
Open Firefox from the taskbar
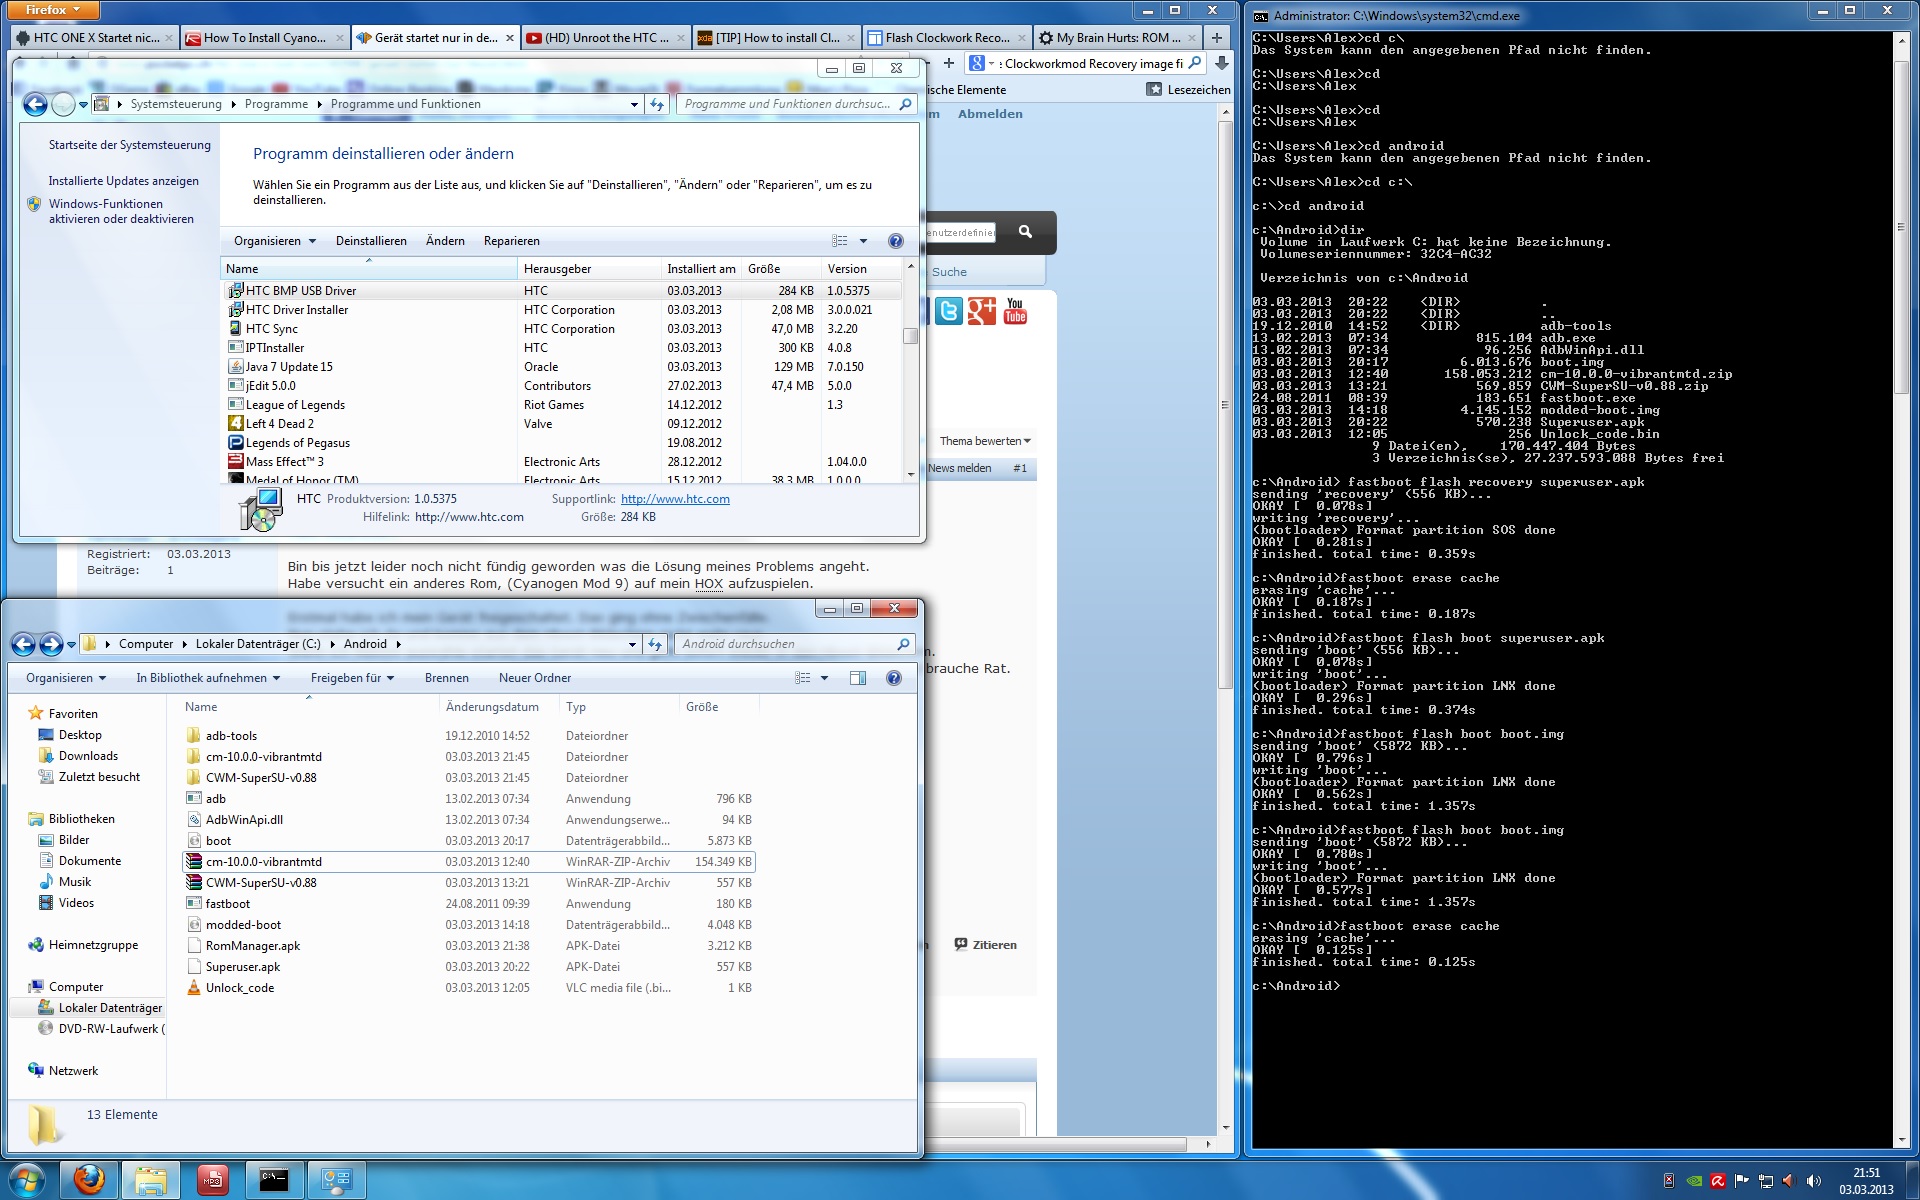[x=89, y=1180]
